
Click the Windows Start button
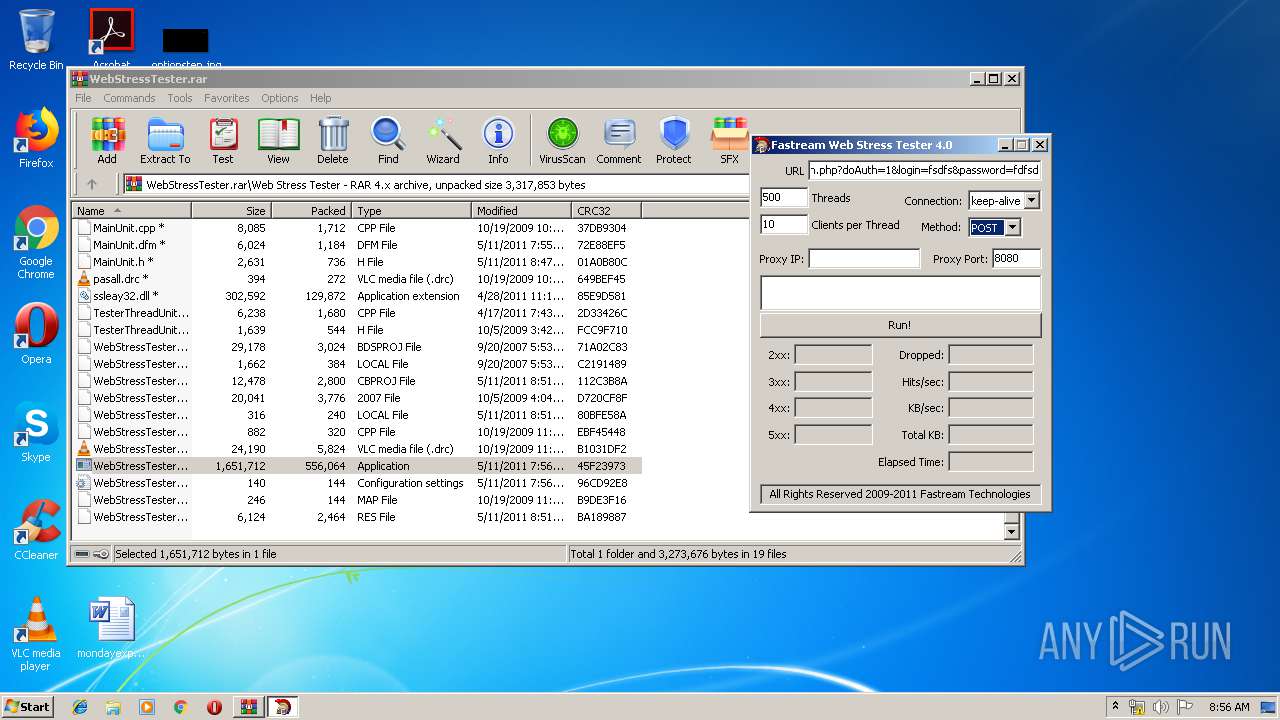pyautogui.click(x=28, y=707)
